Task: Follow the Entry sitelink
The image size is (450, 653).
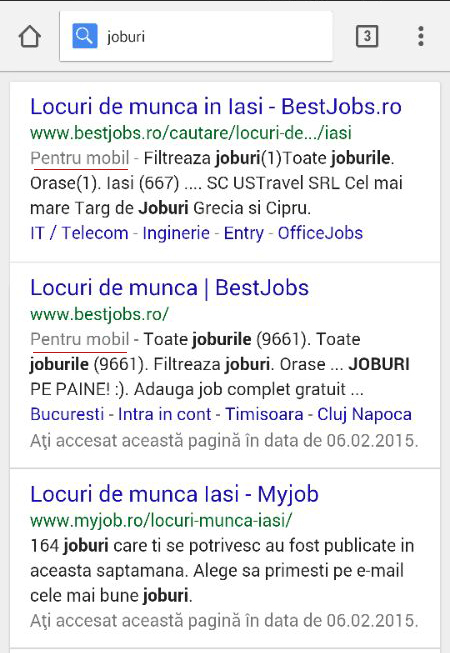Action: tap(244, 233)
